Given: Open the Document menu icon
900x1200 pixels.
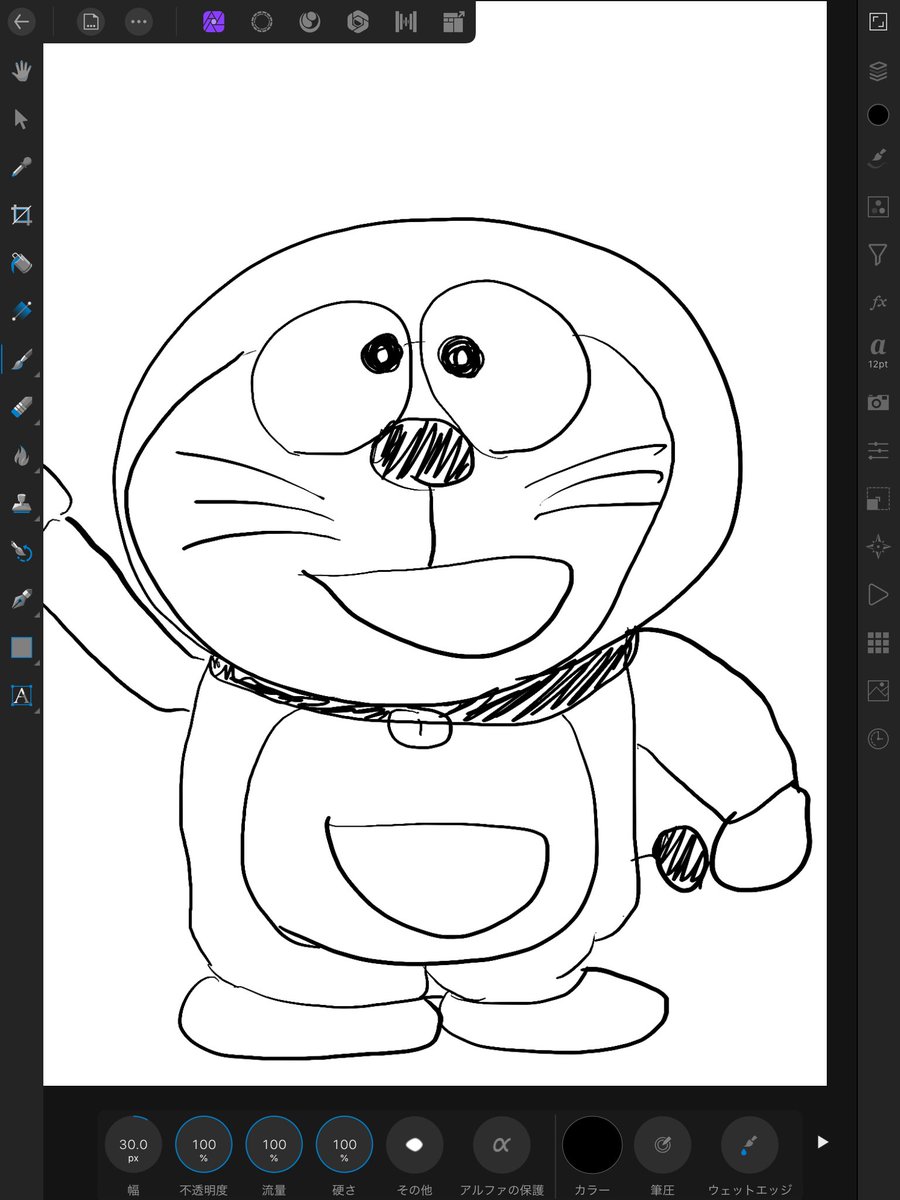Looking at the screenshot, I should pos(90,21).
